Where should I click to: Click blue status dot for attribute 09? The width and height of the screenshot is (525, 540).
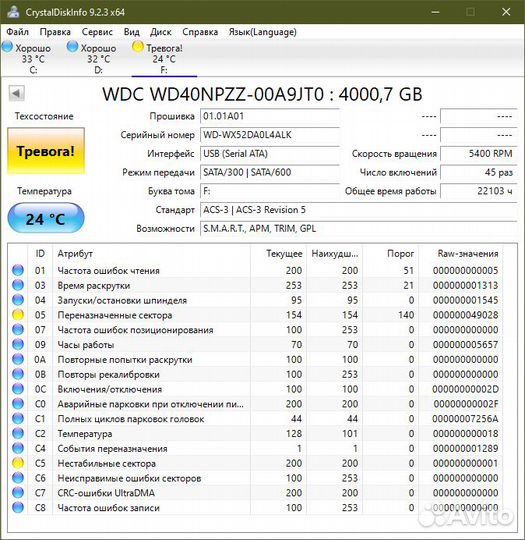(x=18, y=344)
